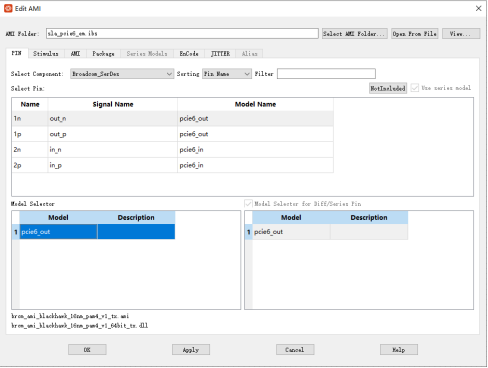This screenshot has height=368, width=488.
Task: Click the Cancel button
Action: click(x=295, y=350)
